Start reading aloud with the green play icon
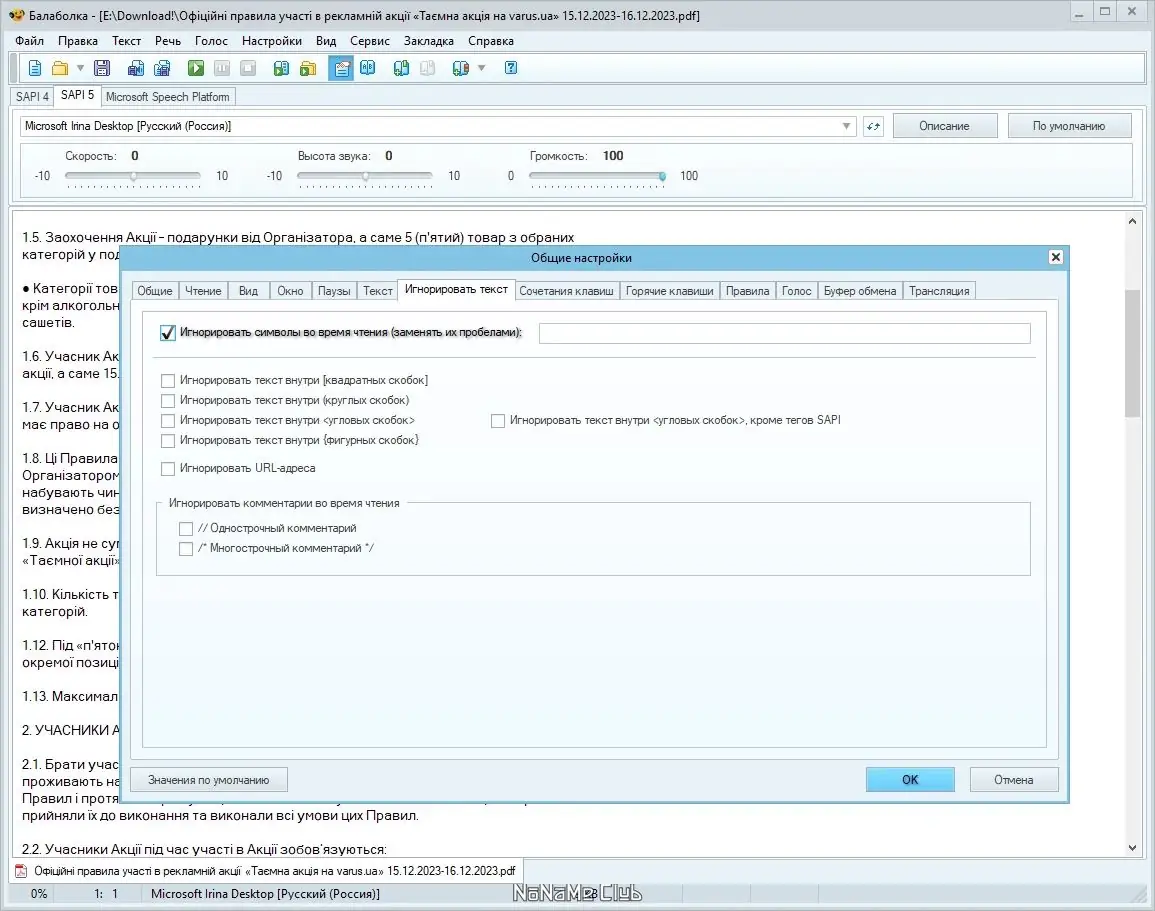The image size is (1155, 911). (195, 68)
